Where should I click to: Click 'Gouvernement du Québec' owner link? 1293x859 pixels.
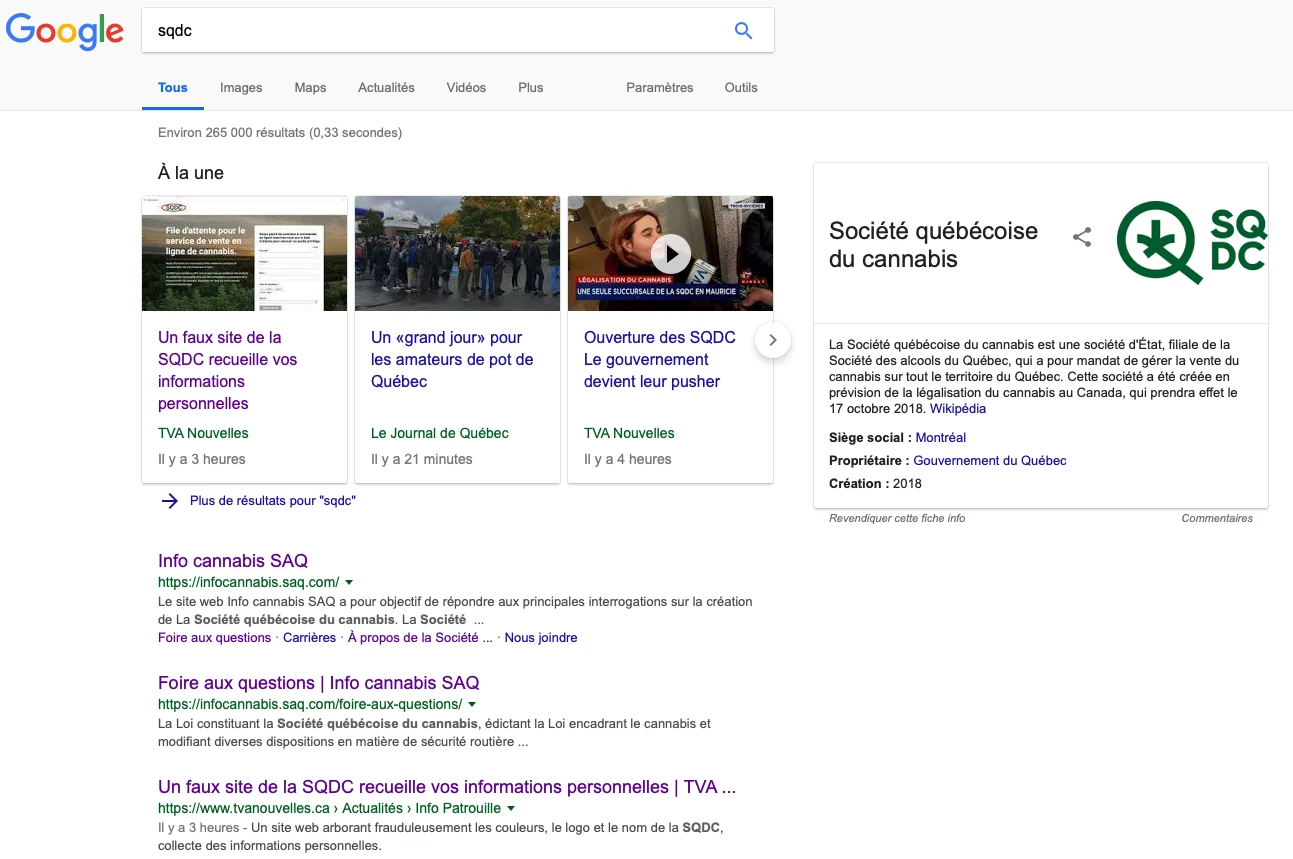point(990,461)
